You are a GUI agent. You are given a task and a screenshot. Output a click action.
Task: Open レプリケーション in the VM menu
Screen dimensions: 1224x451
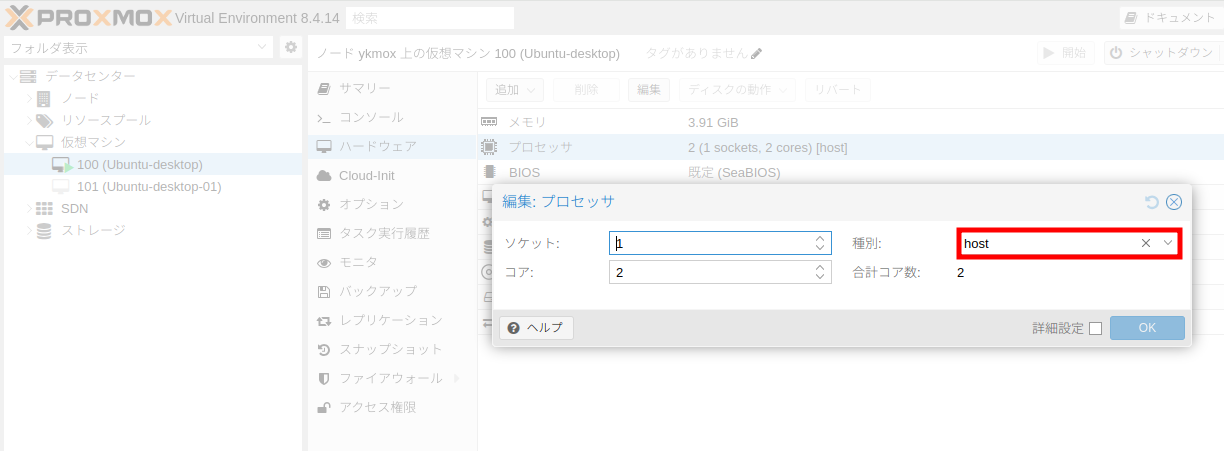click(392, 320)
